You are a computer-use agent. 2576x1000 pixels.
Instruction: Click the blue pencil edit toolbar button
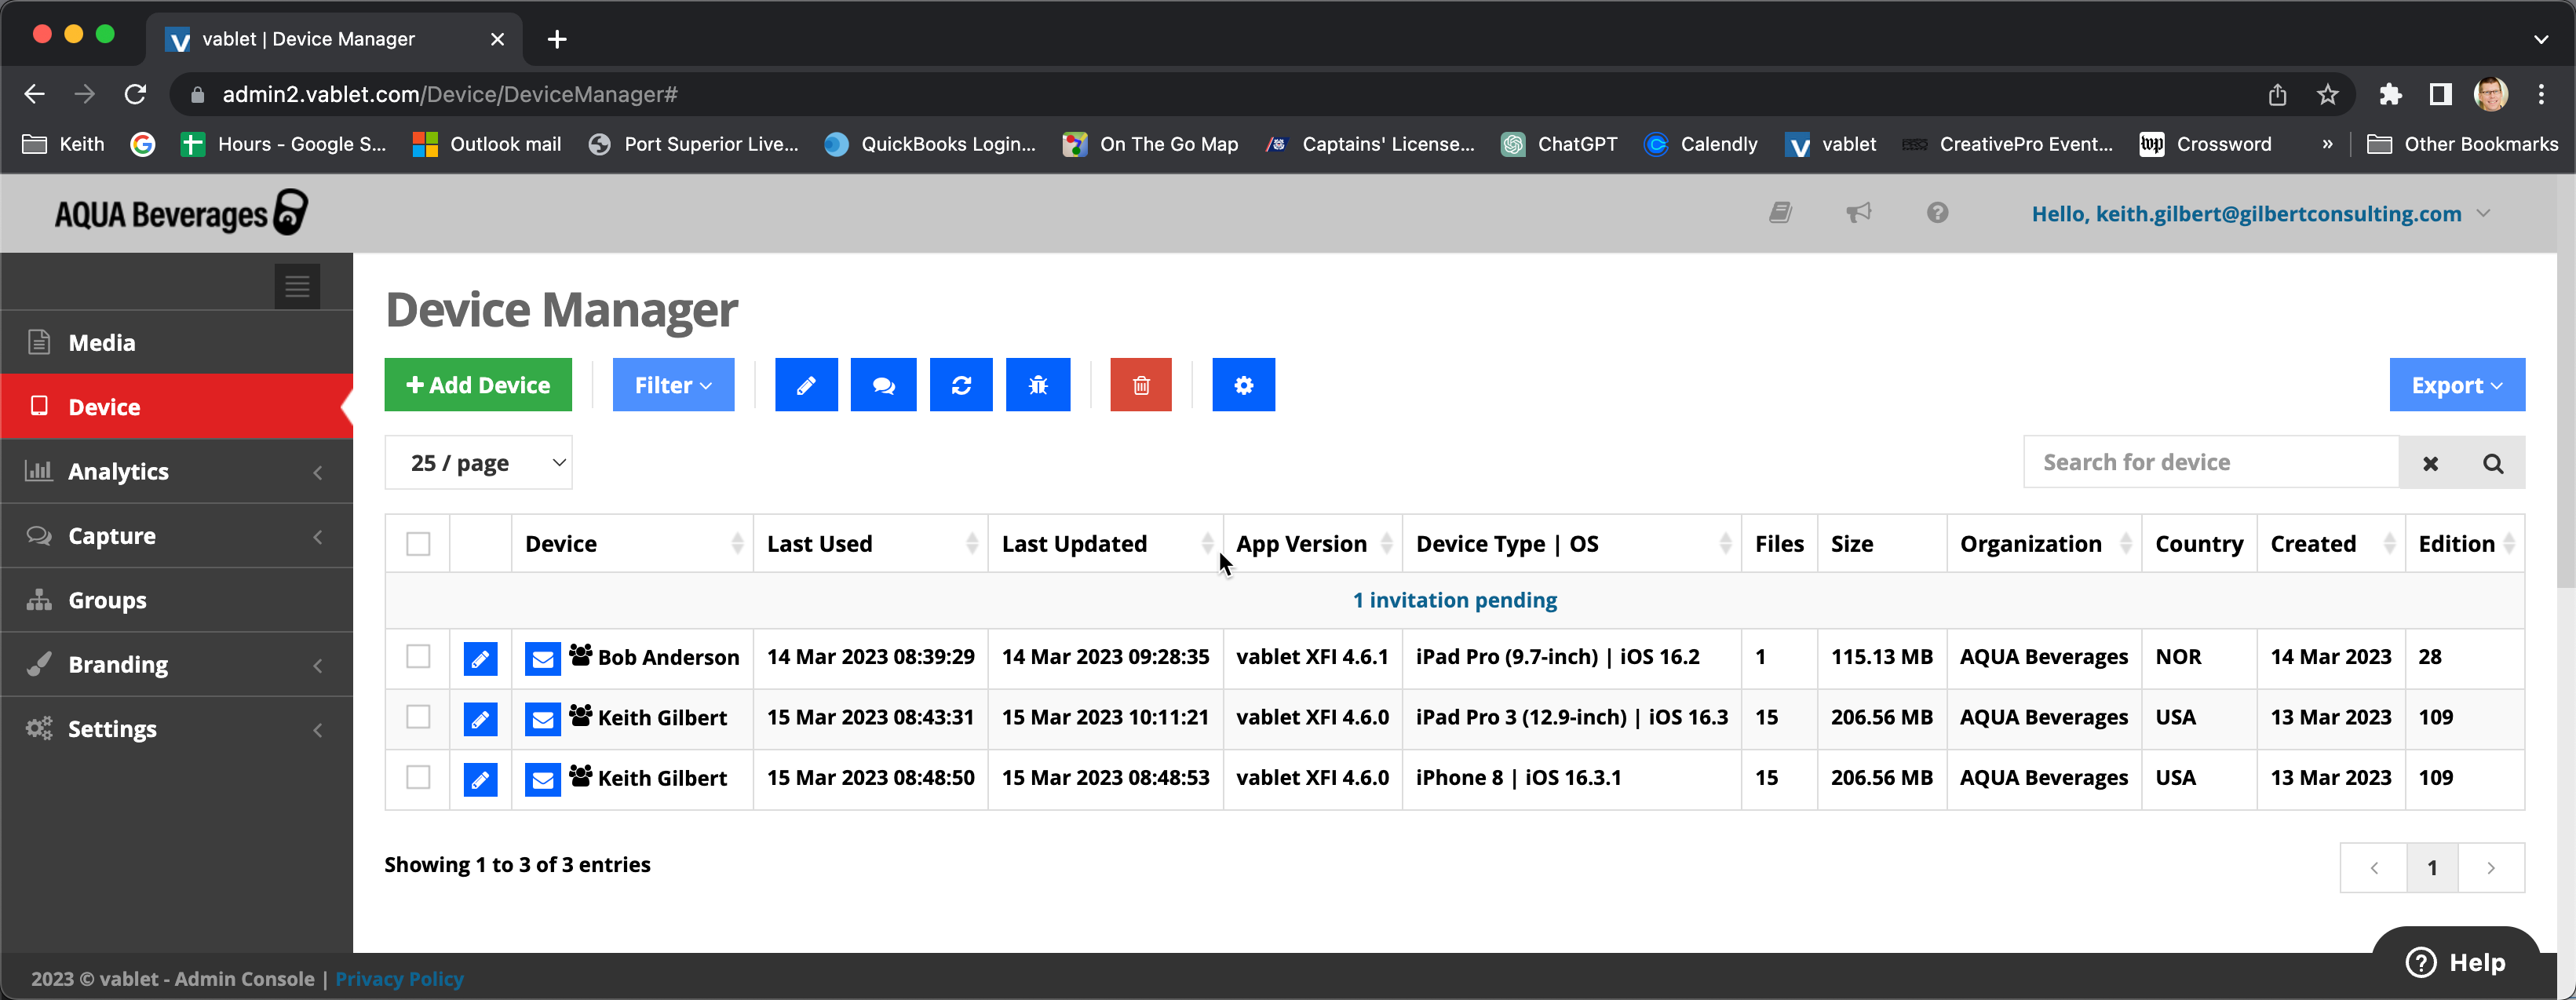pyautogui.click(x=806, y=385)
